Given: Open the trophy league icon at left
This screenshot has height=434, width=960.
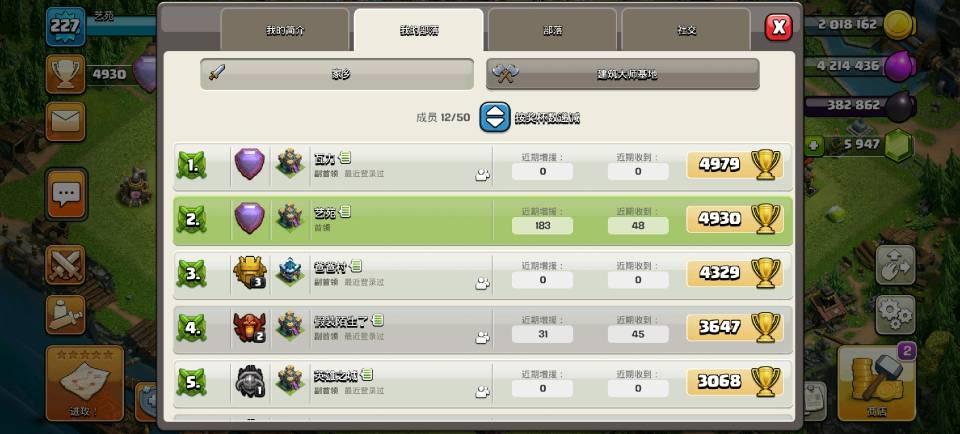Looking at the screenshot, I should [x=66, y=73].
